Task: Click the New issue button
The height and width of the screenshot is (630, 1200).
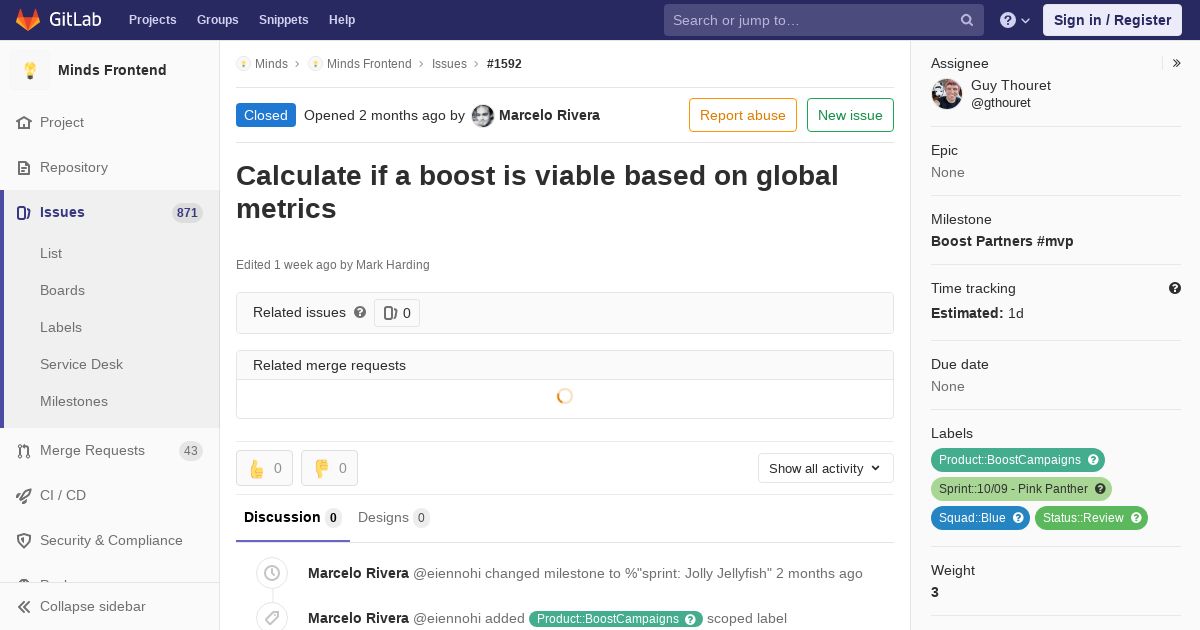Action: [850, 115]
